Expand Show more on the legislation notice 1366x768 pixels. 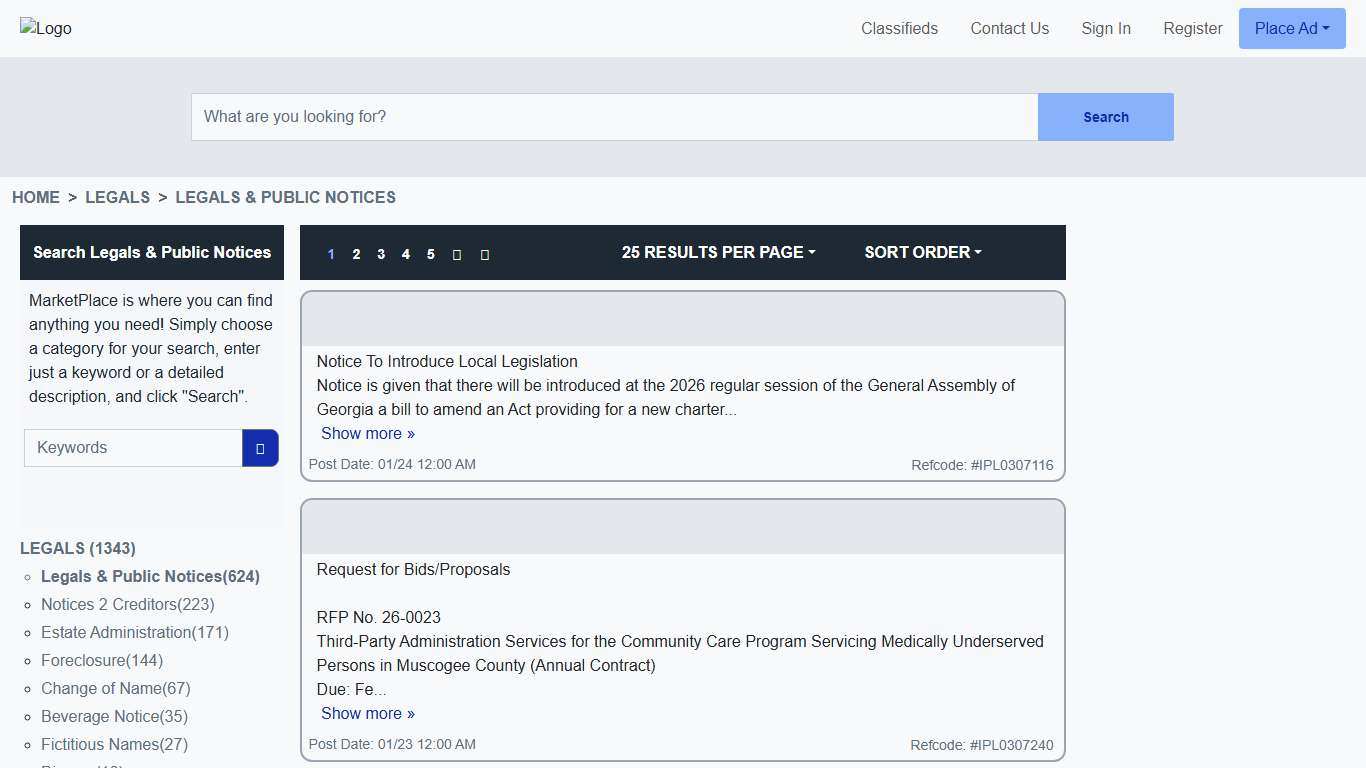click(x=367, y=433)
